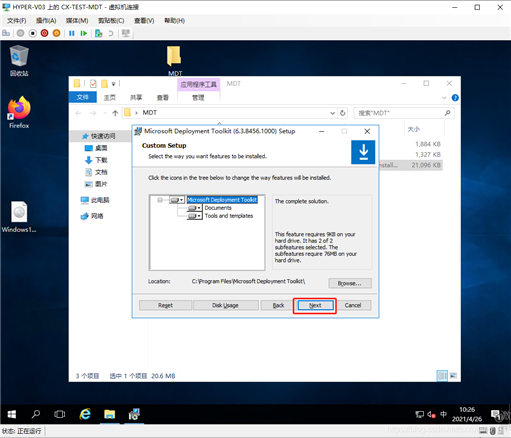Click the Disk Usage button
Image resolution: width=511 pixels, height=438 pixels.
tap(226, 305)
